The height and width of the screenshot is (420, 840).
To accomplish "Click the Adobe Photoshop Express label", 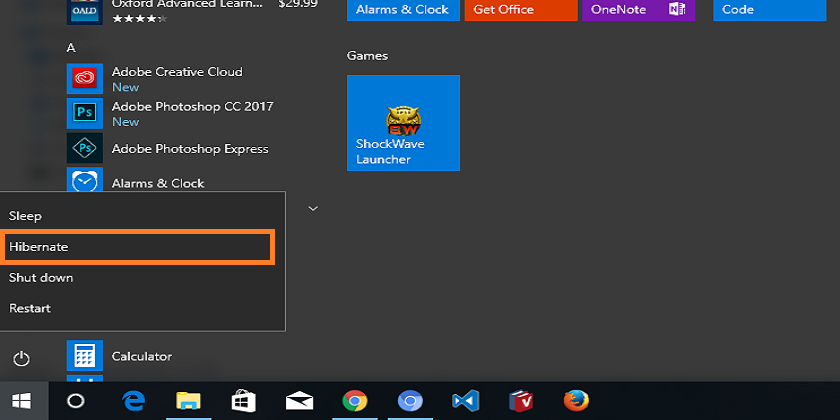I will coord(190,149).
